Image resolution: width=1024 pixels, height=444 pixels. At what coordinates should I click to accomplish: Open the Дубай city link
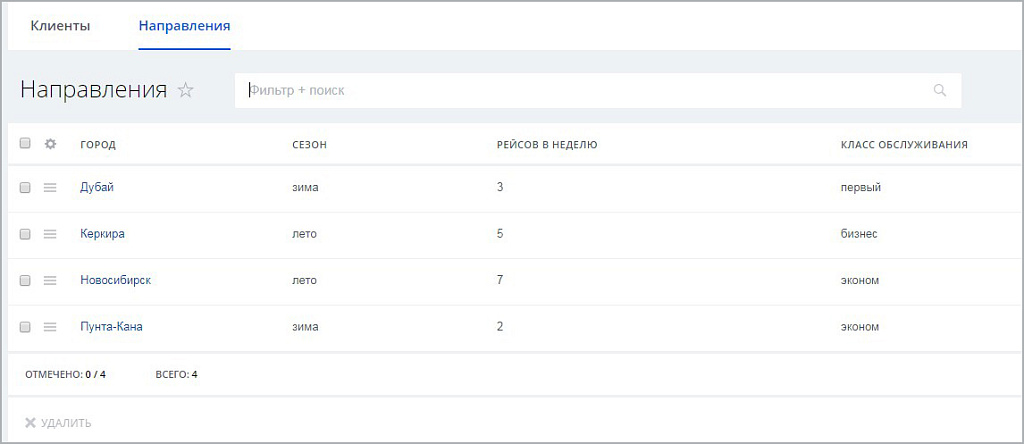click(98, 187)
